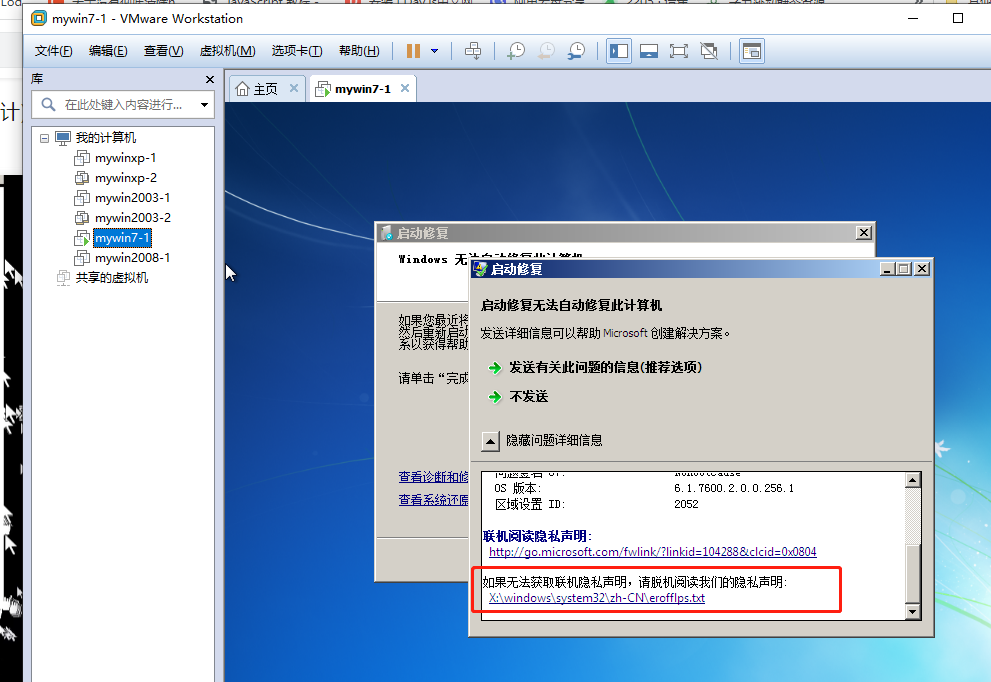Viewport: 991px width, 682px height.
Task: Enter full screen mode via toolbar icon
Action: click(x=679, y=51)
